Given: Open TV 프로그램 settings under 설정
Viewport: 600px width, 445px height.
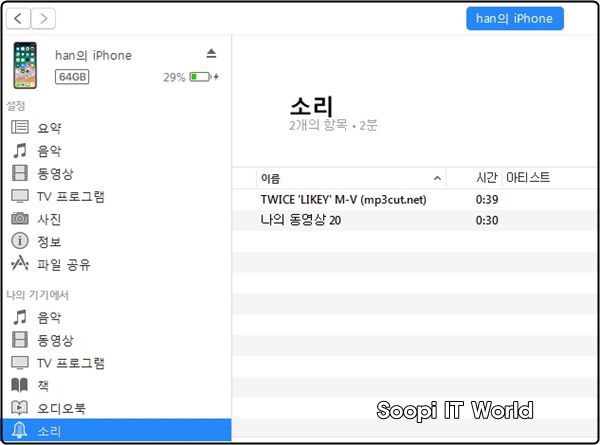Looking at the screenshot, I should click(x=71, y=197).
